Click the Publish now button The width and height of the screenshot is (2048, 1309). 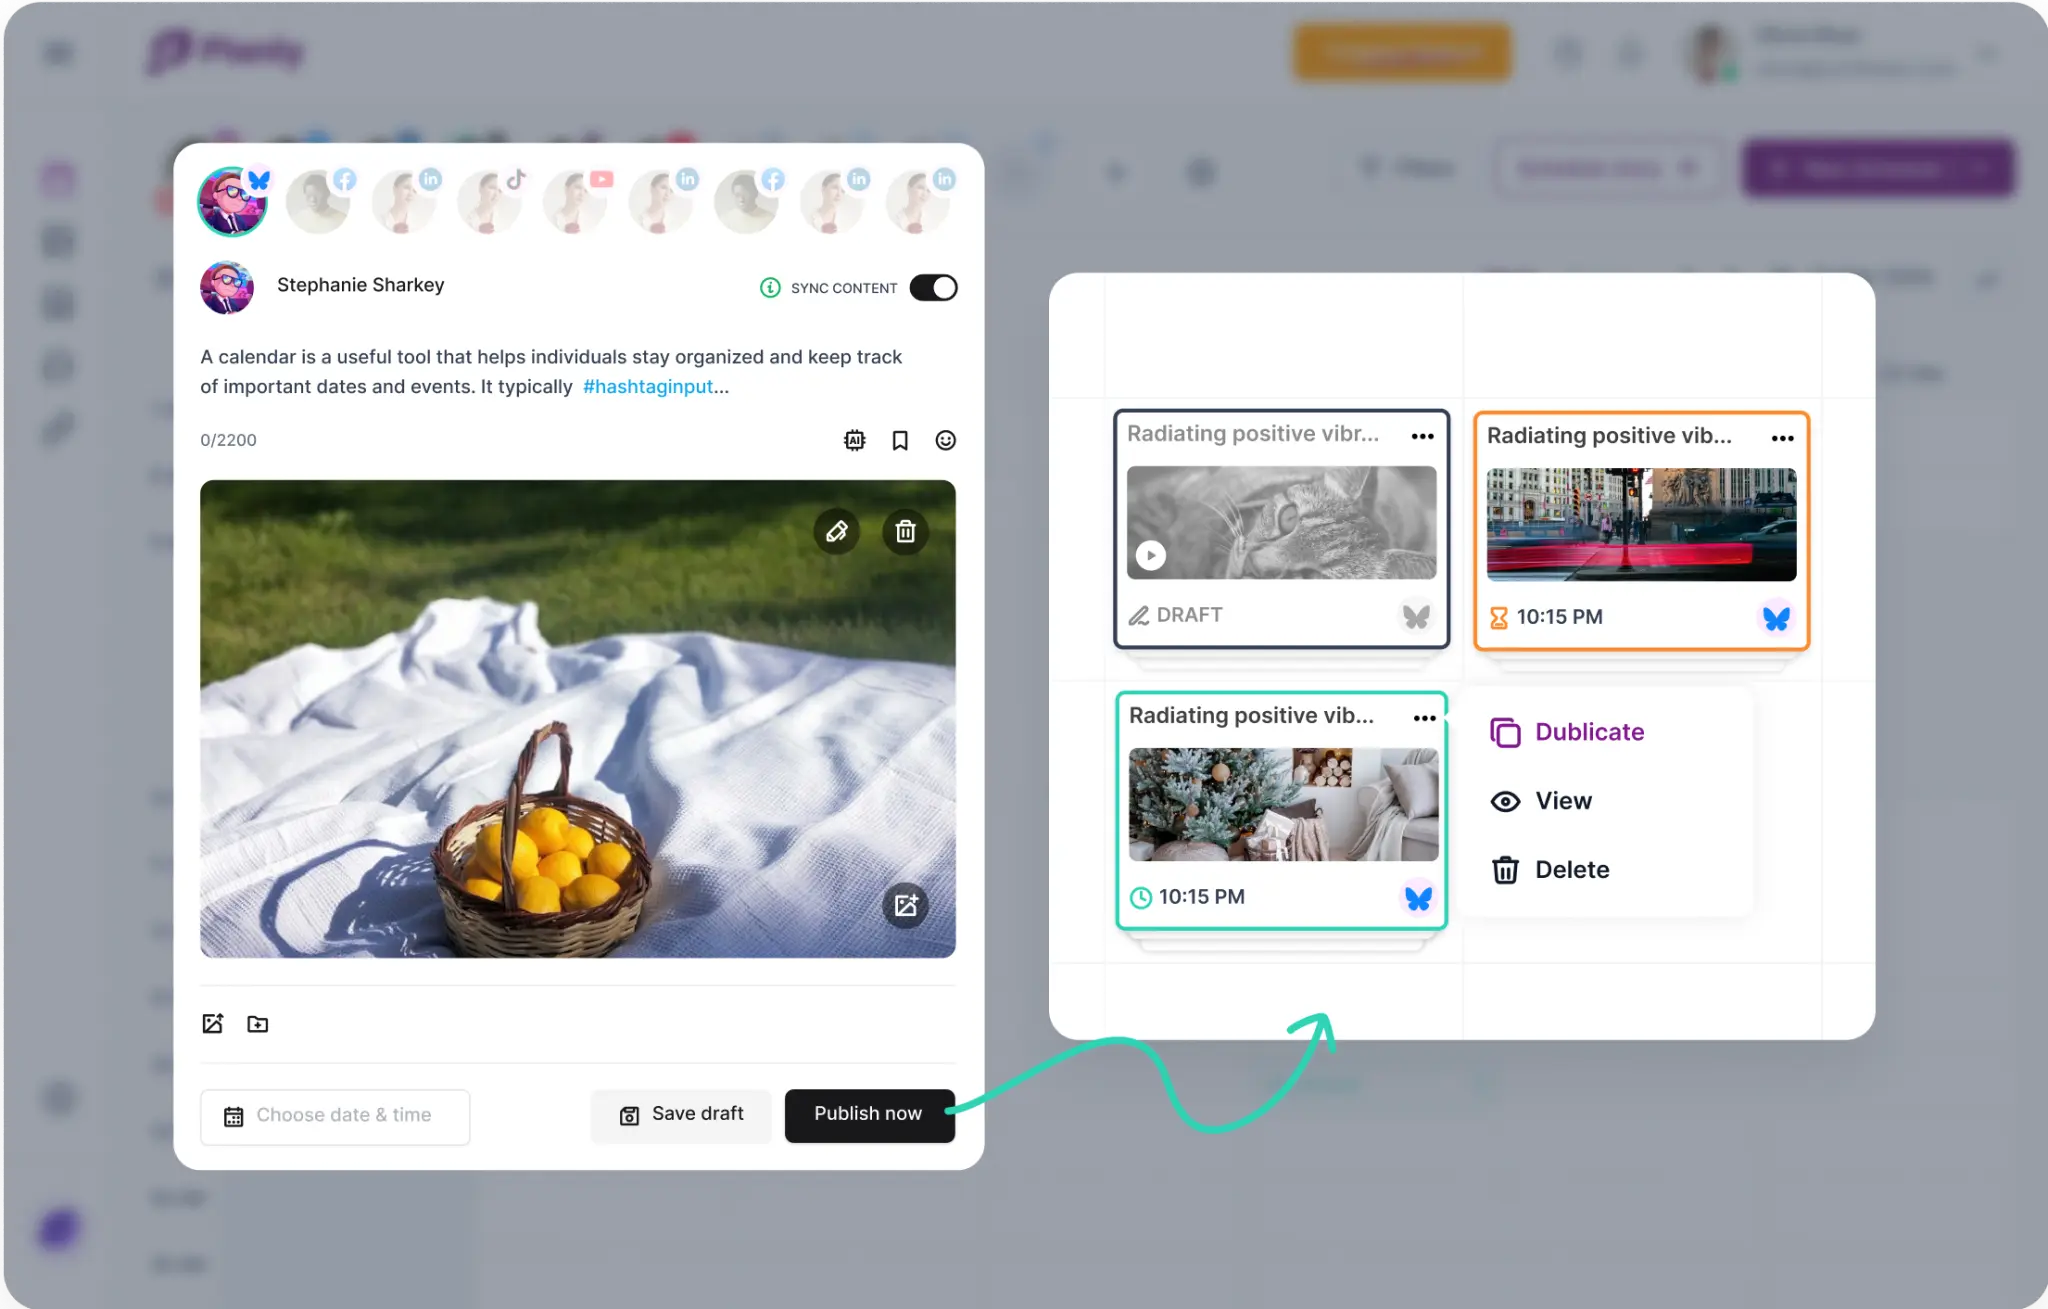(x=868, y=1114)
